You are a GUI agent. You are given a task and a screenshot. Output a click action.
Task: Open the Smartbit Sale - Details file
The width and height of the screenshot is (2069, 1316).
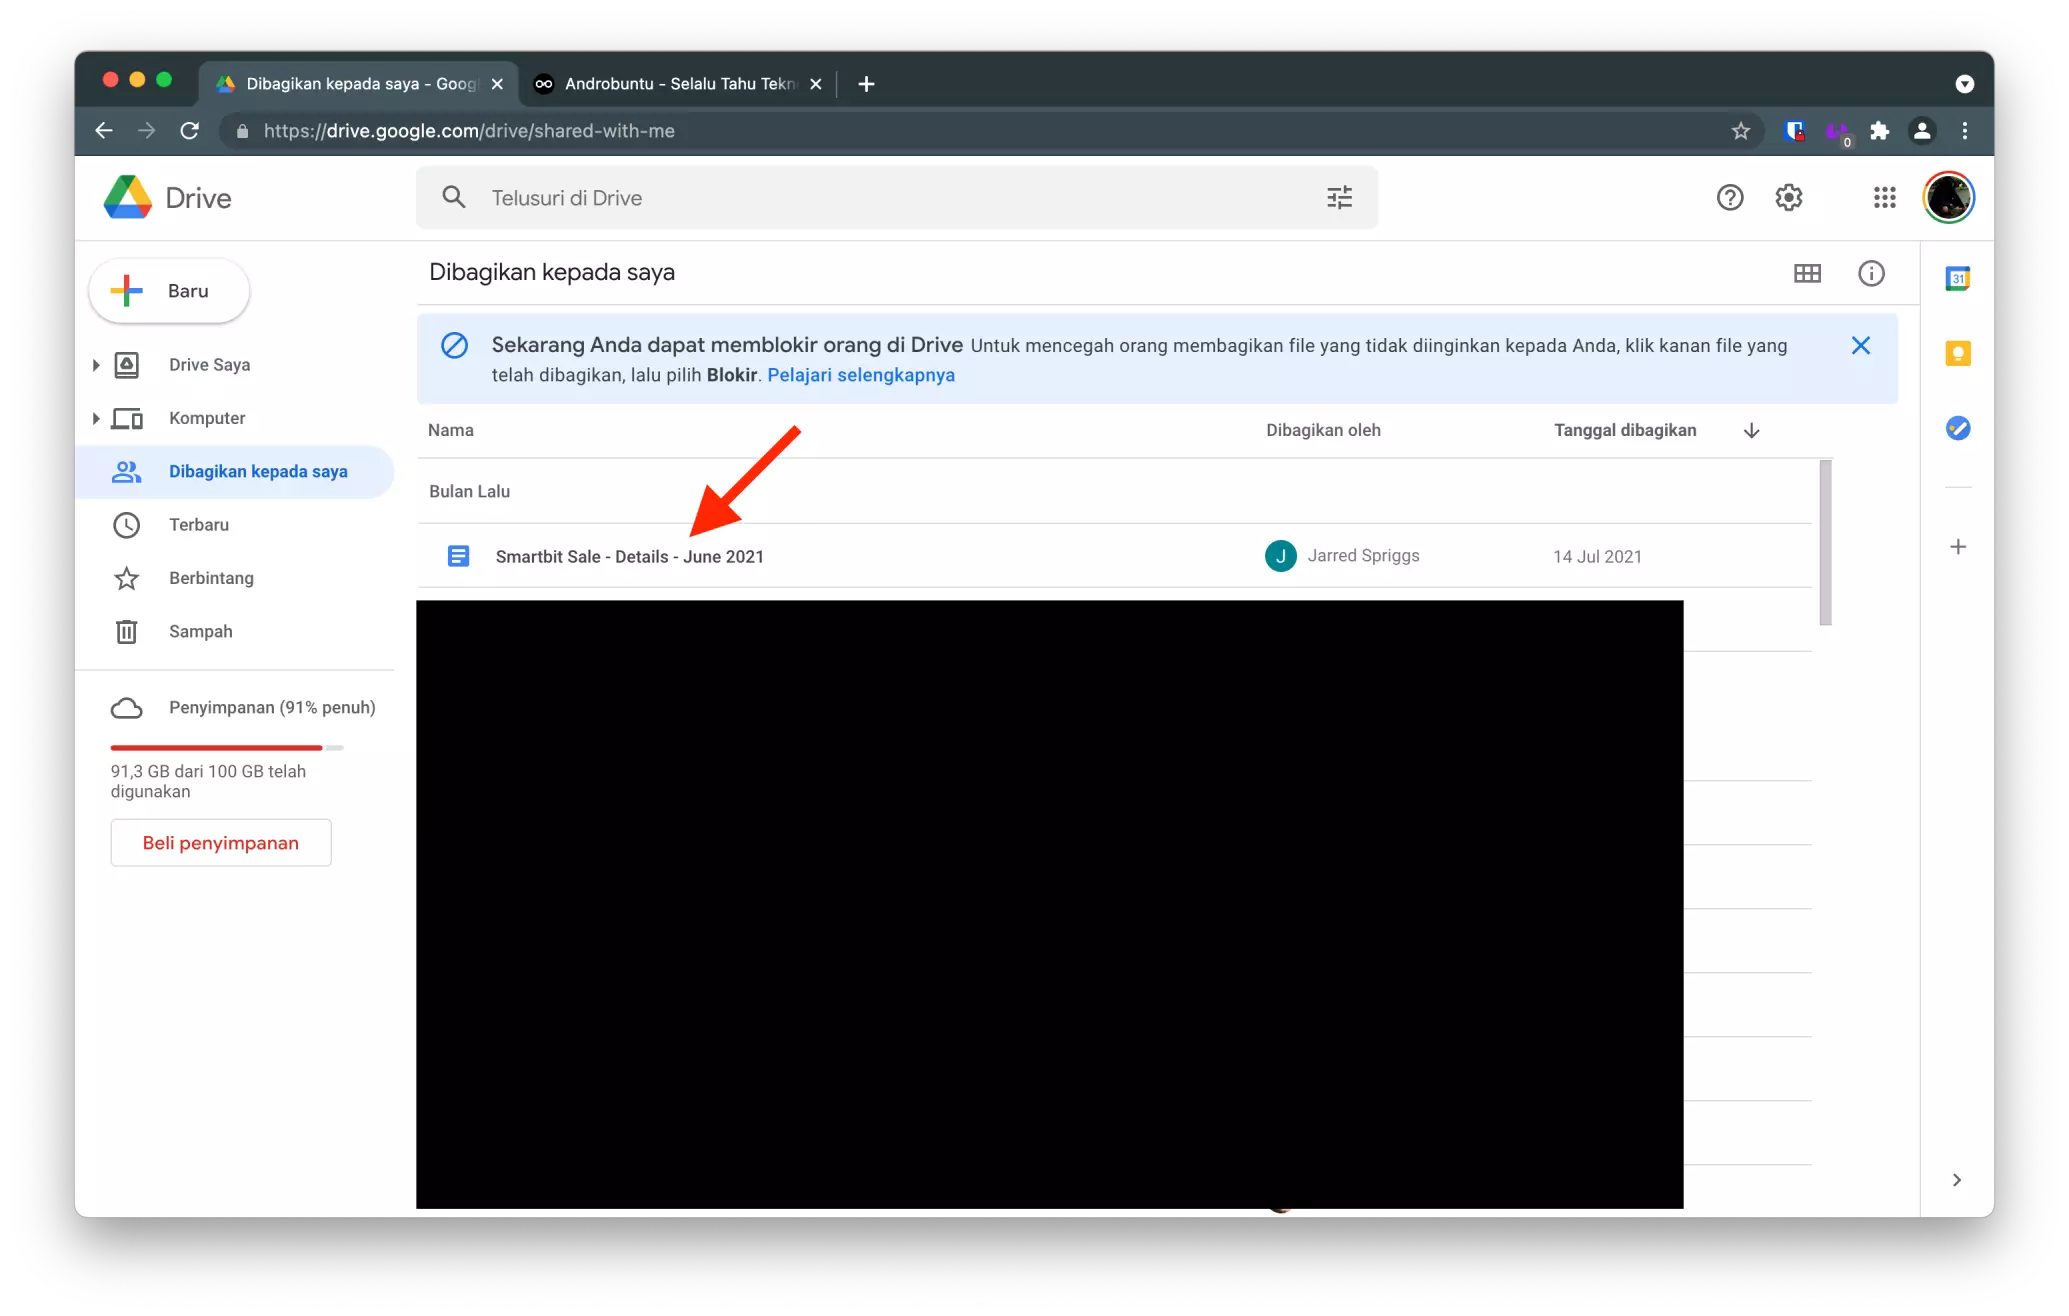point(630,556)
